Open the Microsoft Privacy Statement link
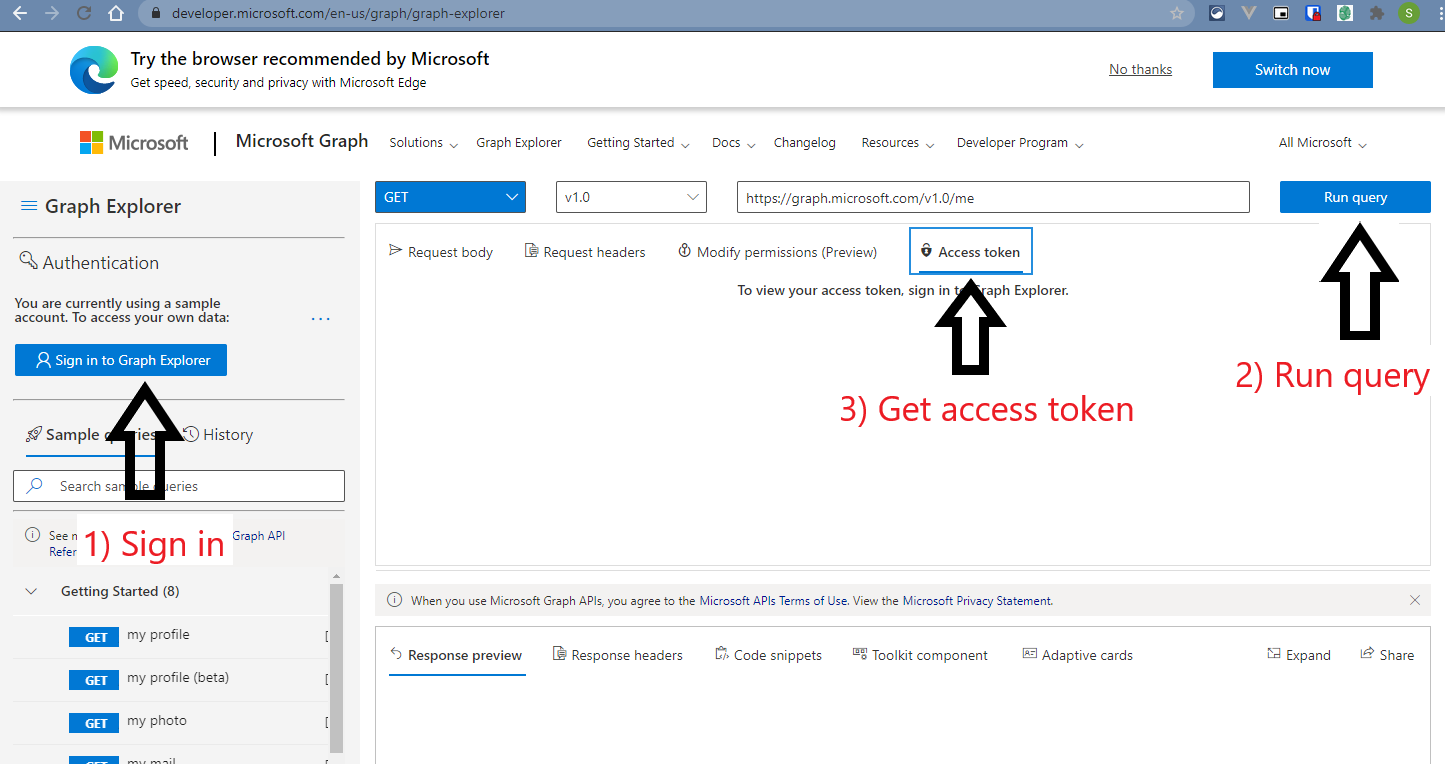Image resolution: width=1445 pixels, height=764 pixels. tap(977, 601)
